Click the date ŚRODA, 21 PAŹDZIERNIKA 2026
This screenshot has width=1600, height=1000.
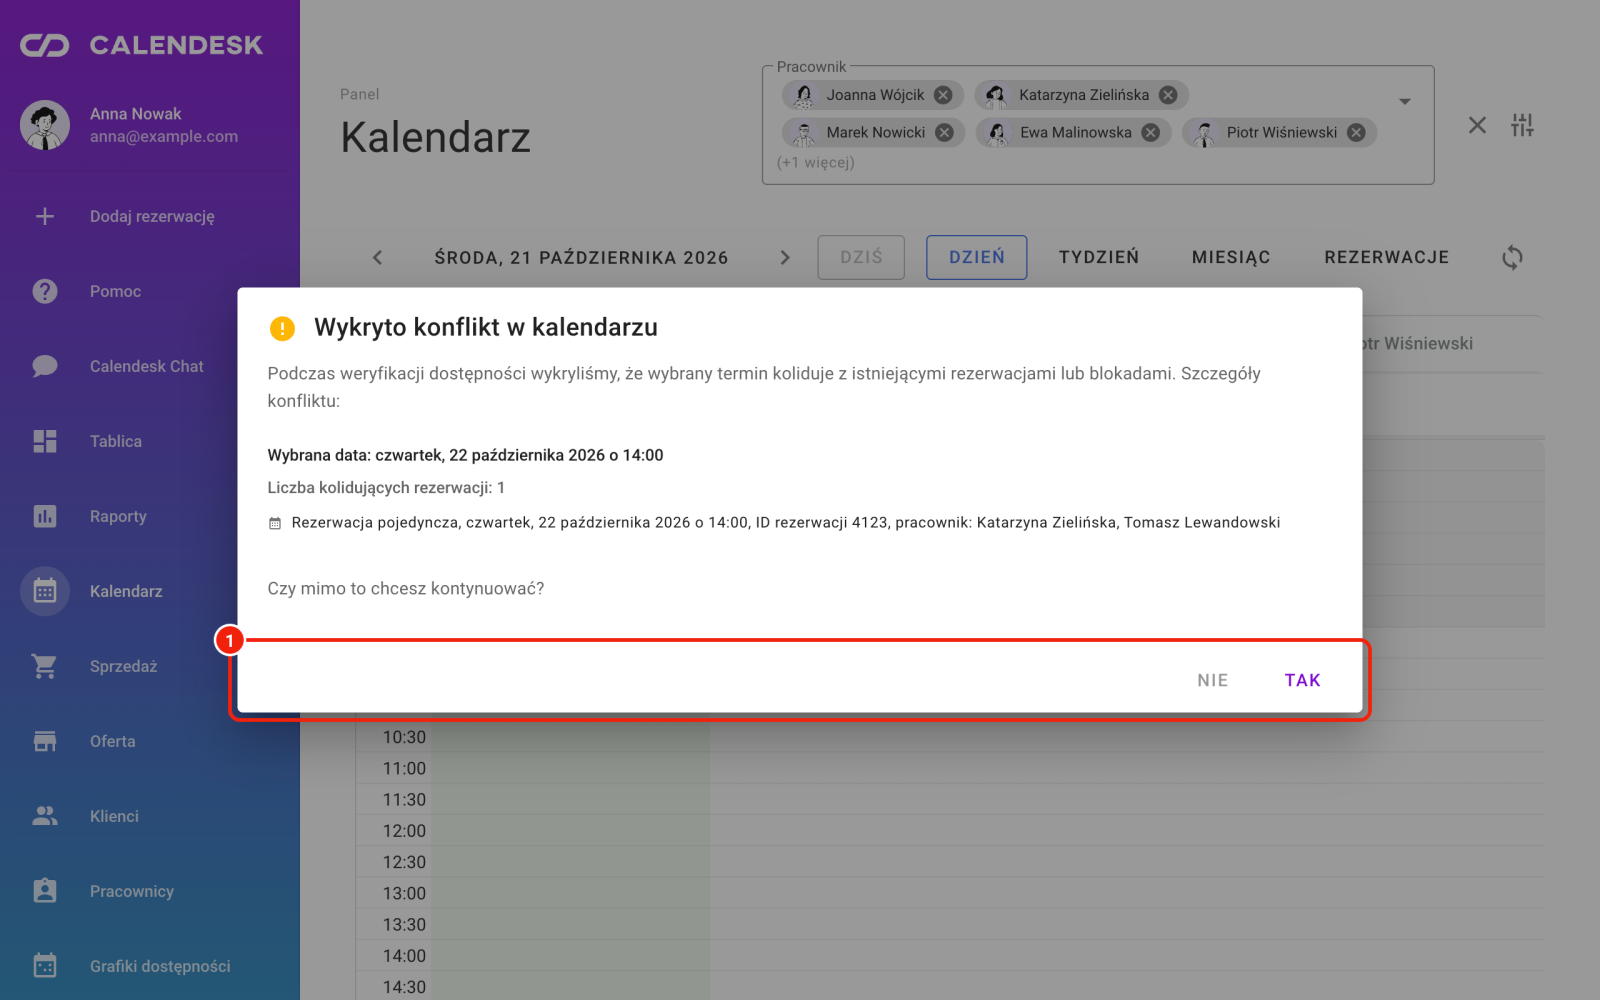tap(581, 257)
